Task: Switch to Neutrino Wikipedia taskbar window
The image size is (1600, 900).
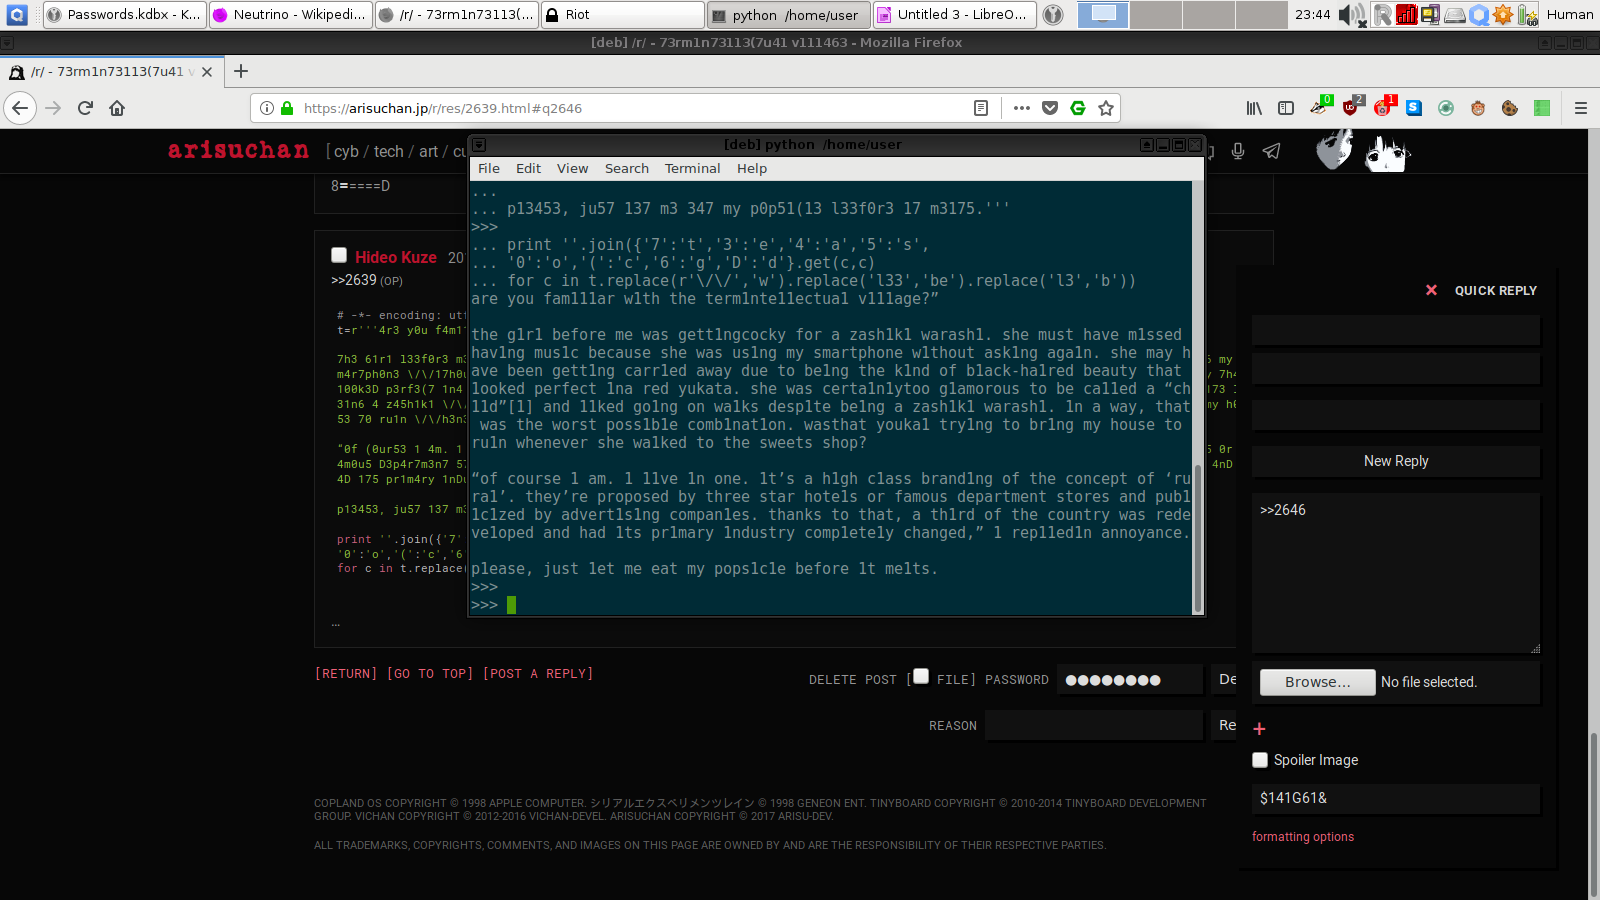Action: (x=290, y=14)
